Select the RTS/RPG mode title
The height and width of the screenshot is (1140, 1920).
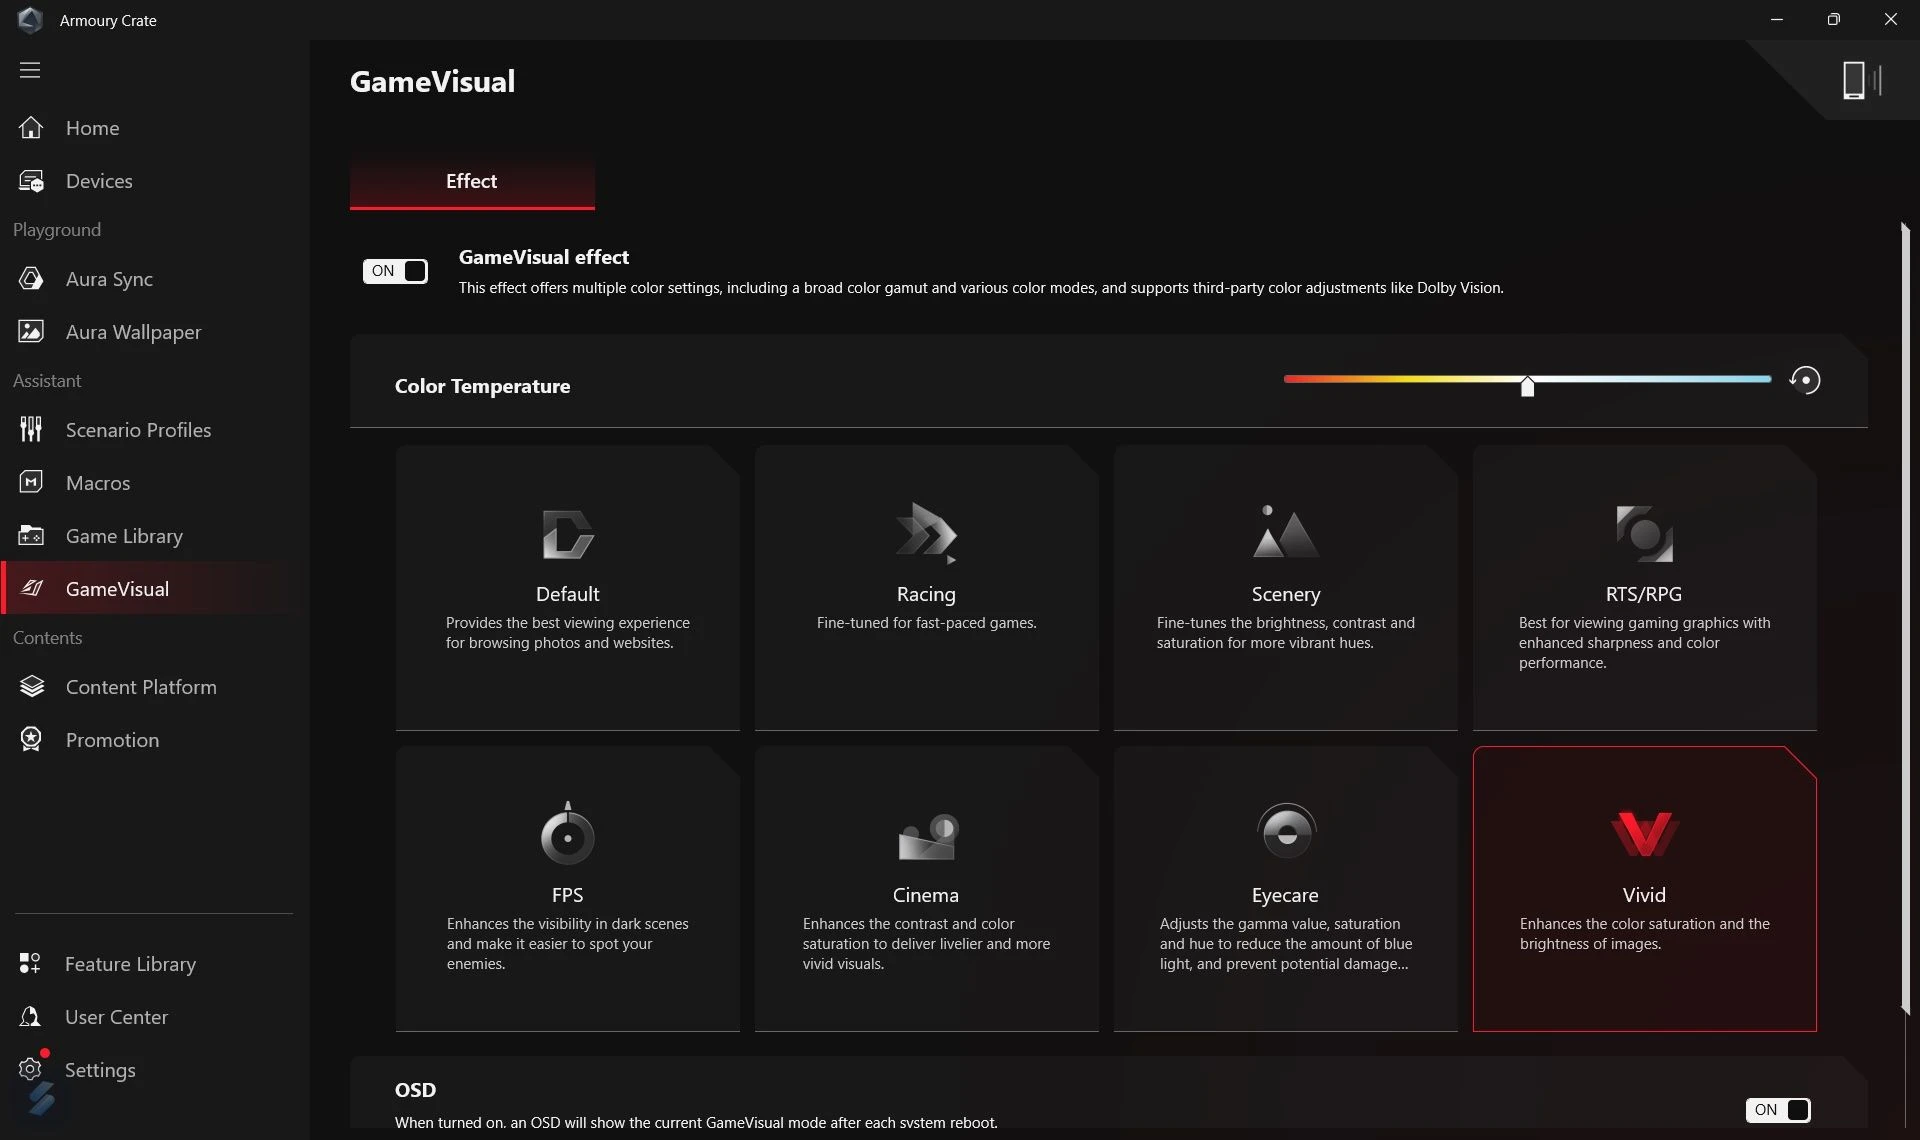coord(1644,594)
